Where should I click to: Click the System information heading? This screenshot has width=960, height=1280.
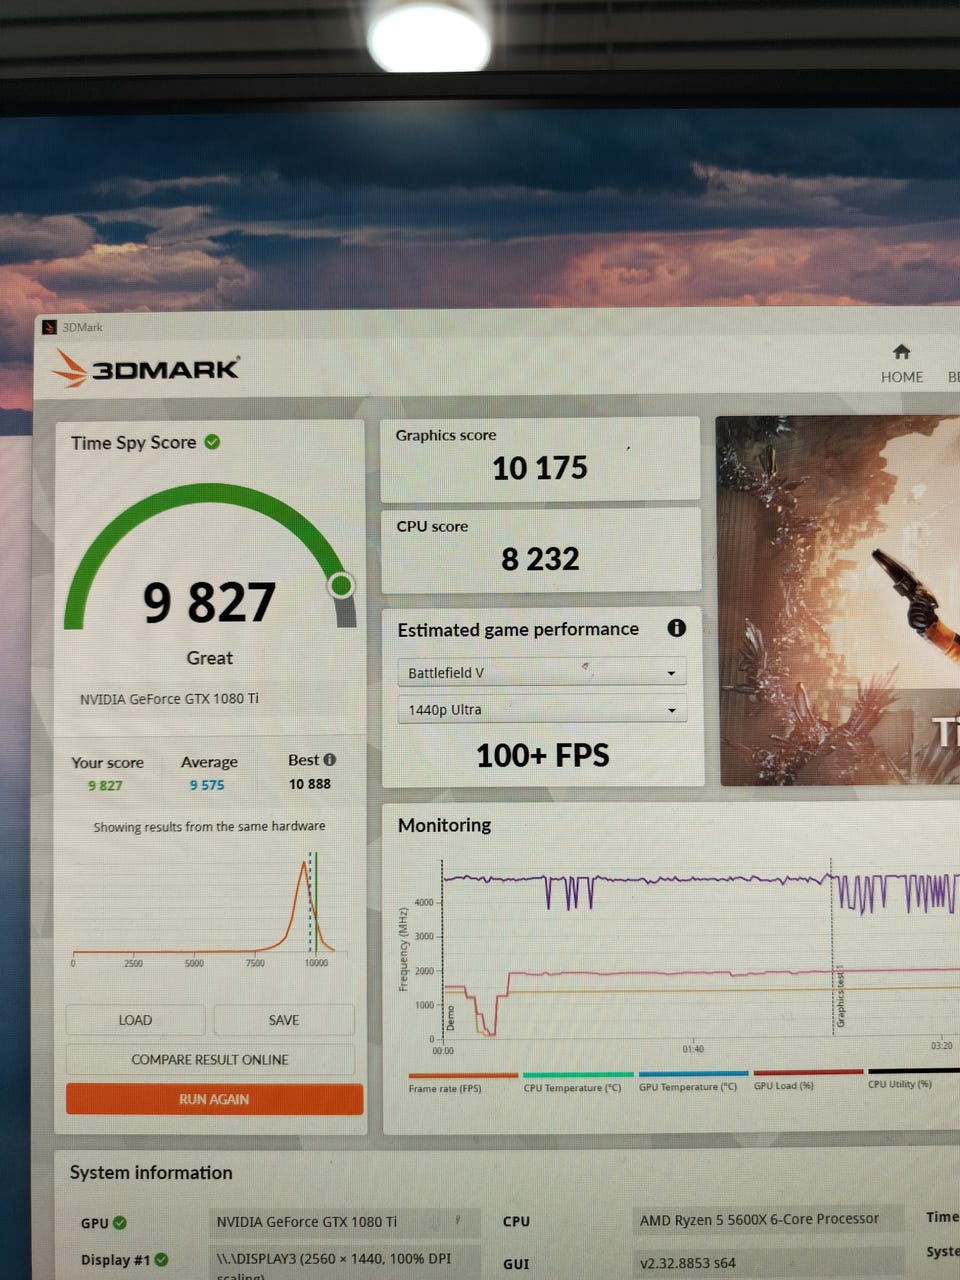click(x=151, y=1173)
